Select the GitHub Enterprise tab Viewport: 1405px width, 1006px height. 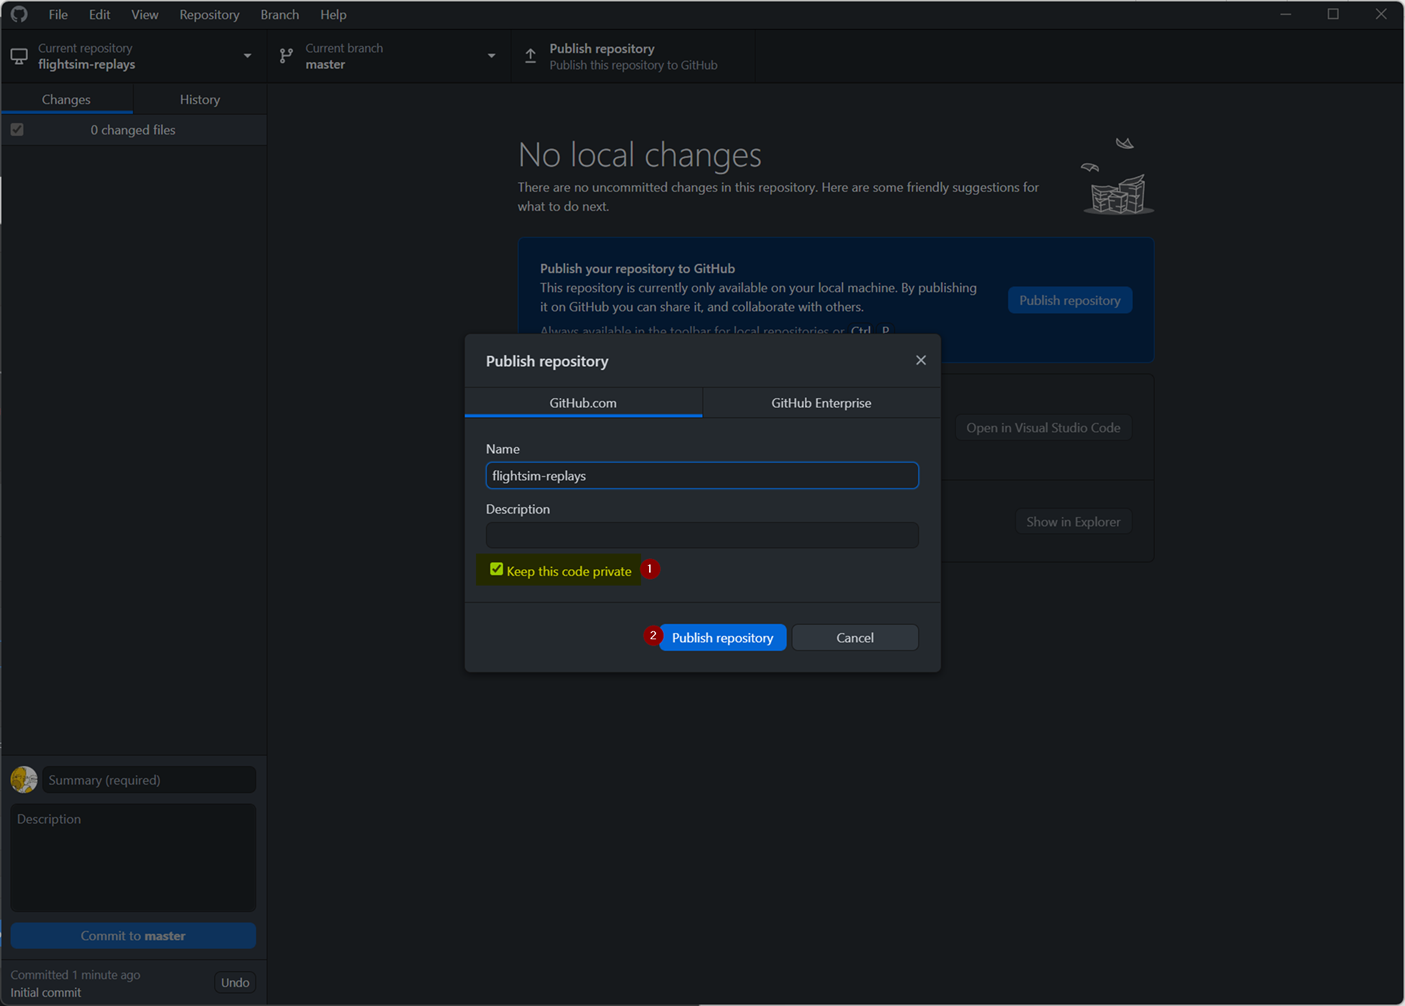coord(821,403)
